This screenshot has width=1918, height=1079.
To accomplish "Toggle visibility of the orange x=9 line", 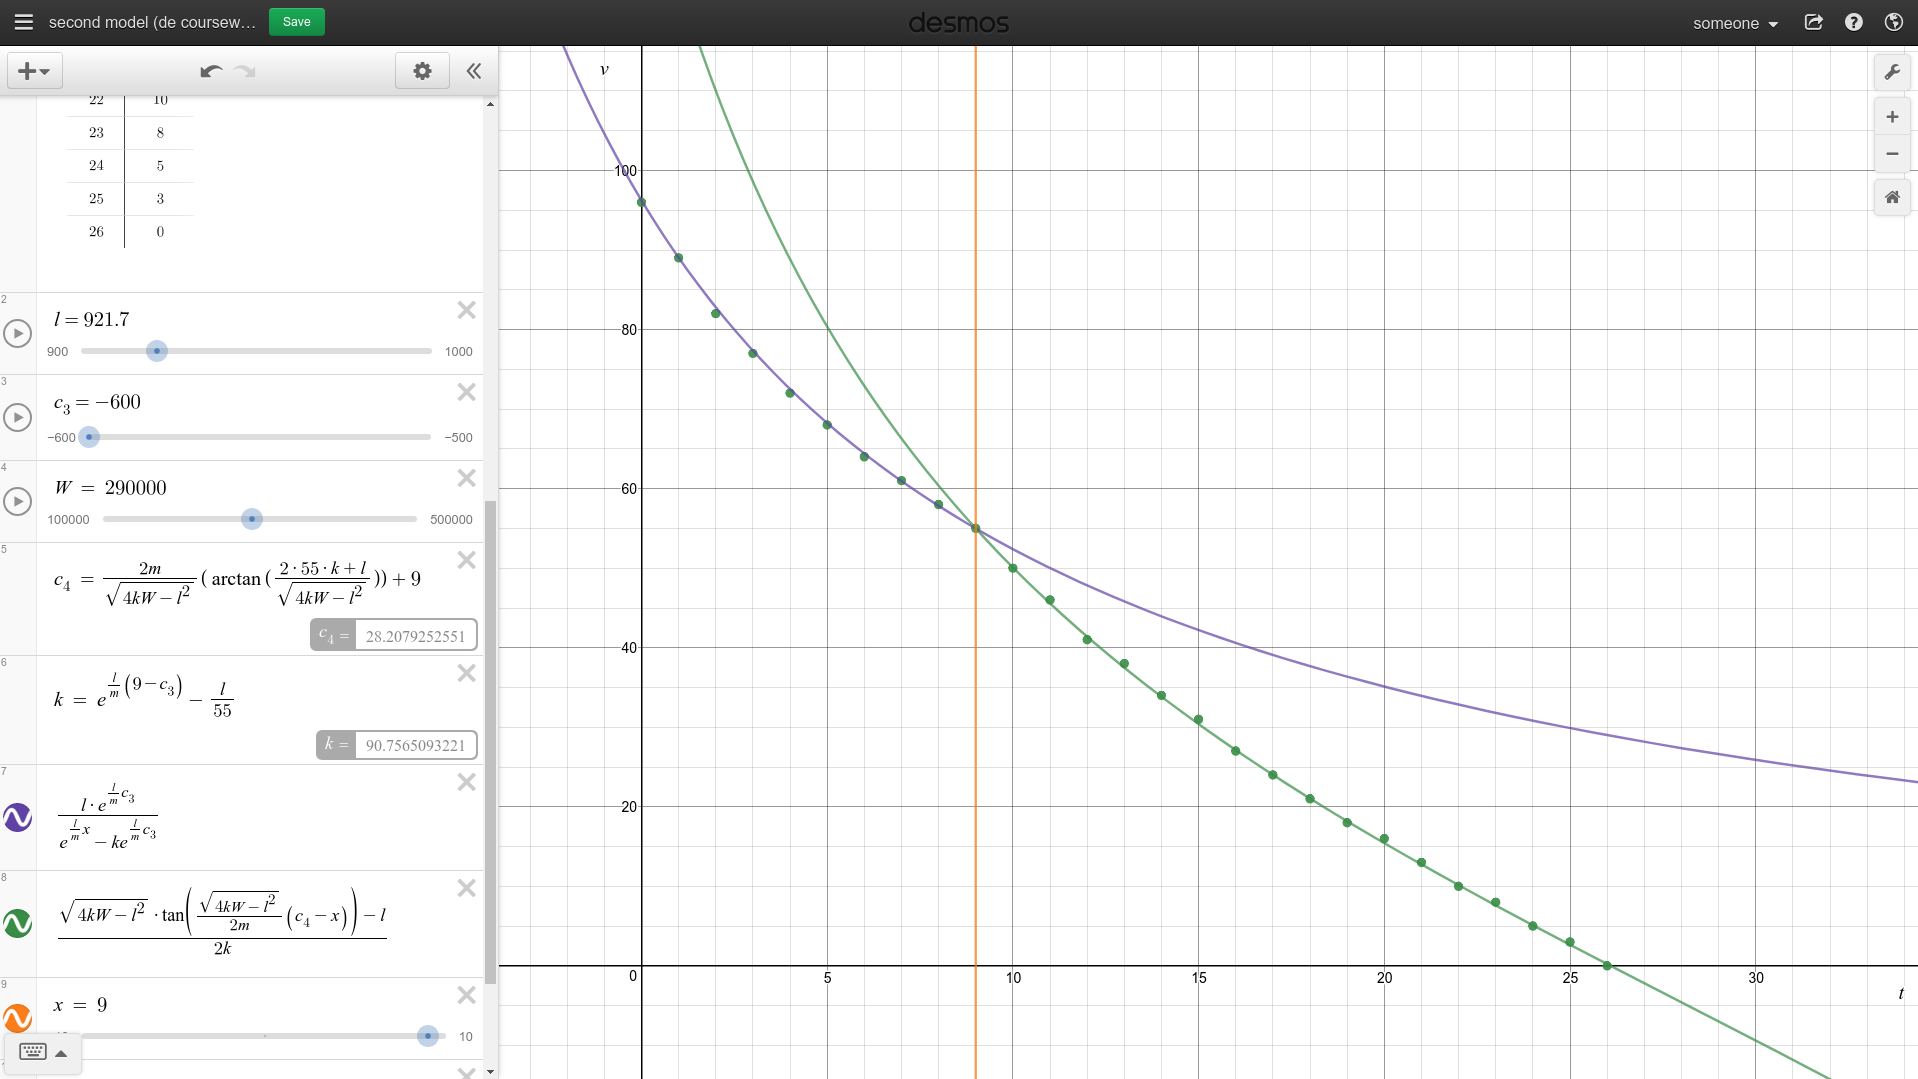I will (x=18, y=1018).
